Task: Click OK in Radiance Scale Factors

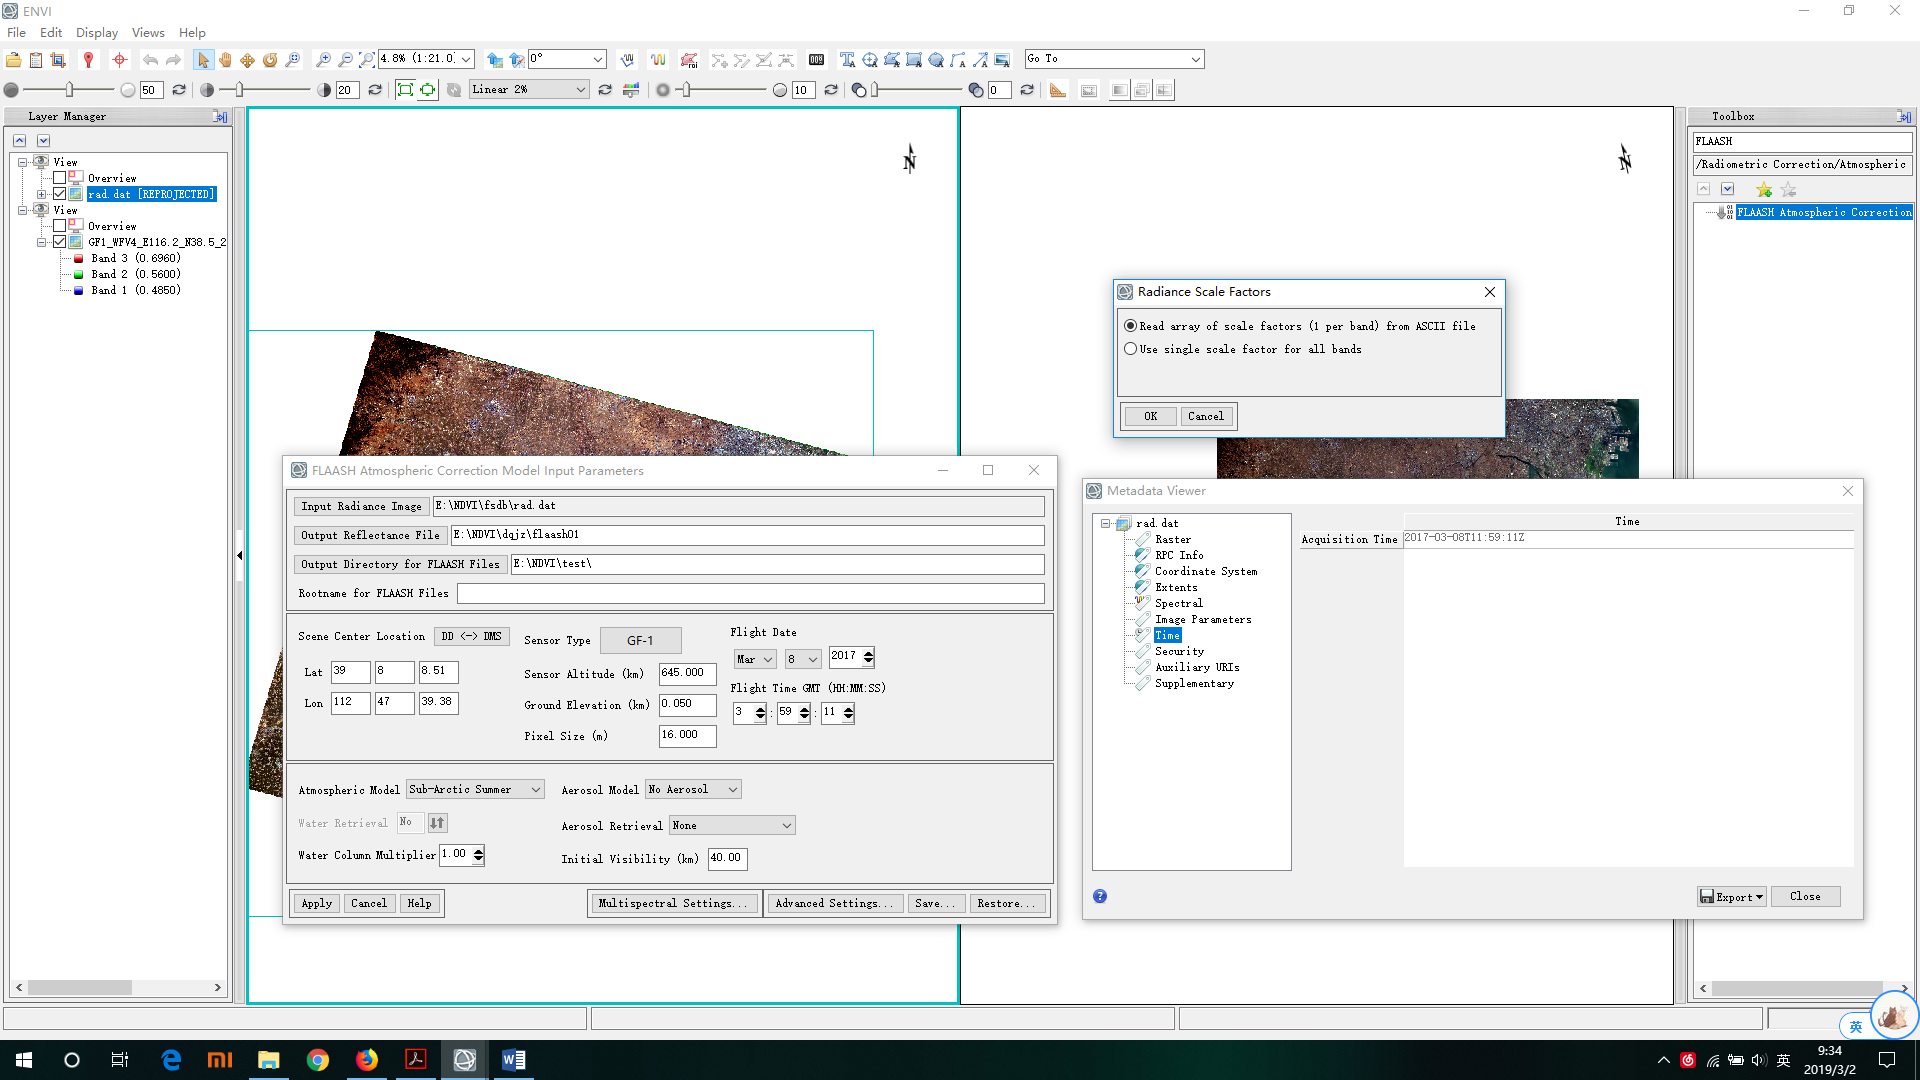Action: tap(1150, 416)
